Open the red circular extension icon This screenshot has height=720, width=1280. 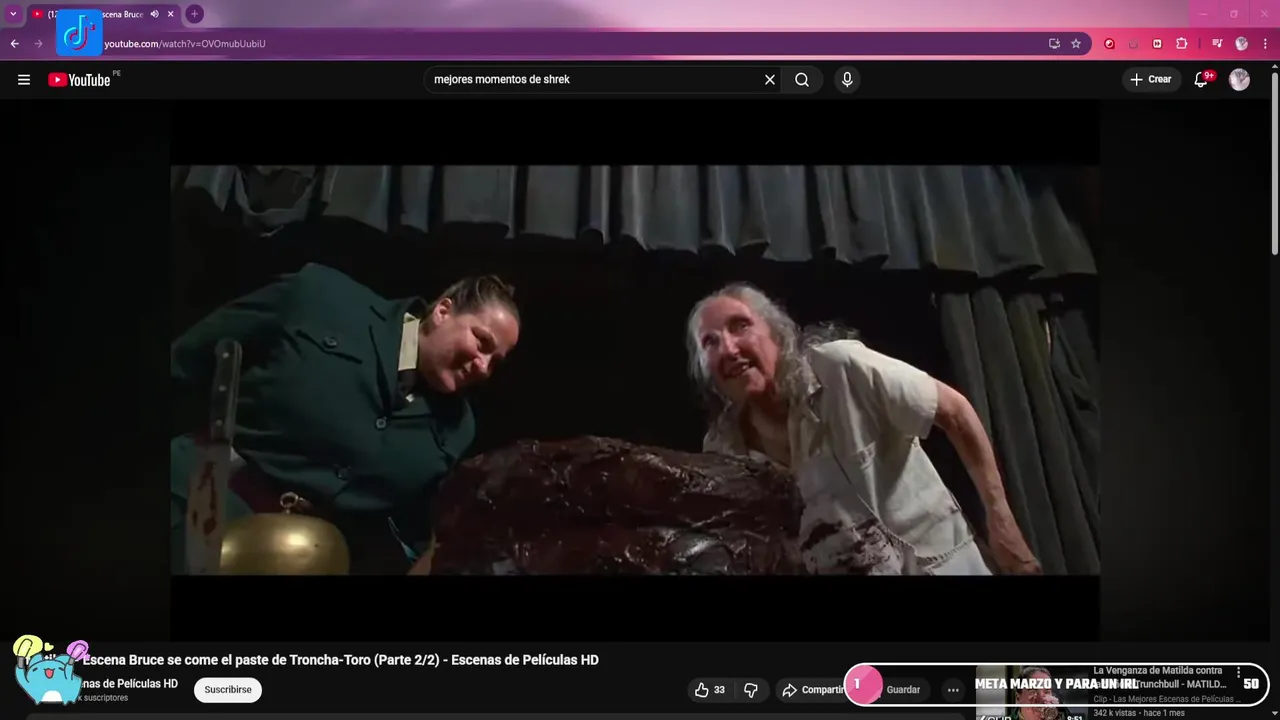click(x=1109, y=44)
